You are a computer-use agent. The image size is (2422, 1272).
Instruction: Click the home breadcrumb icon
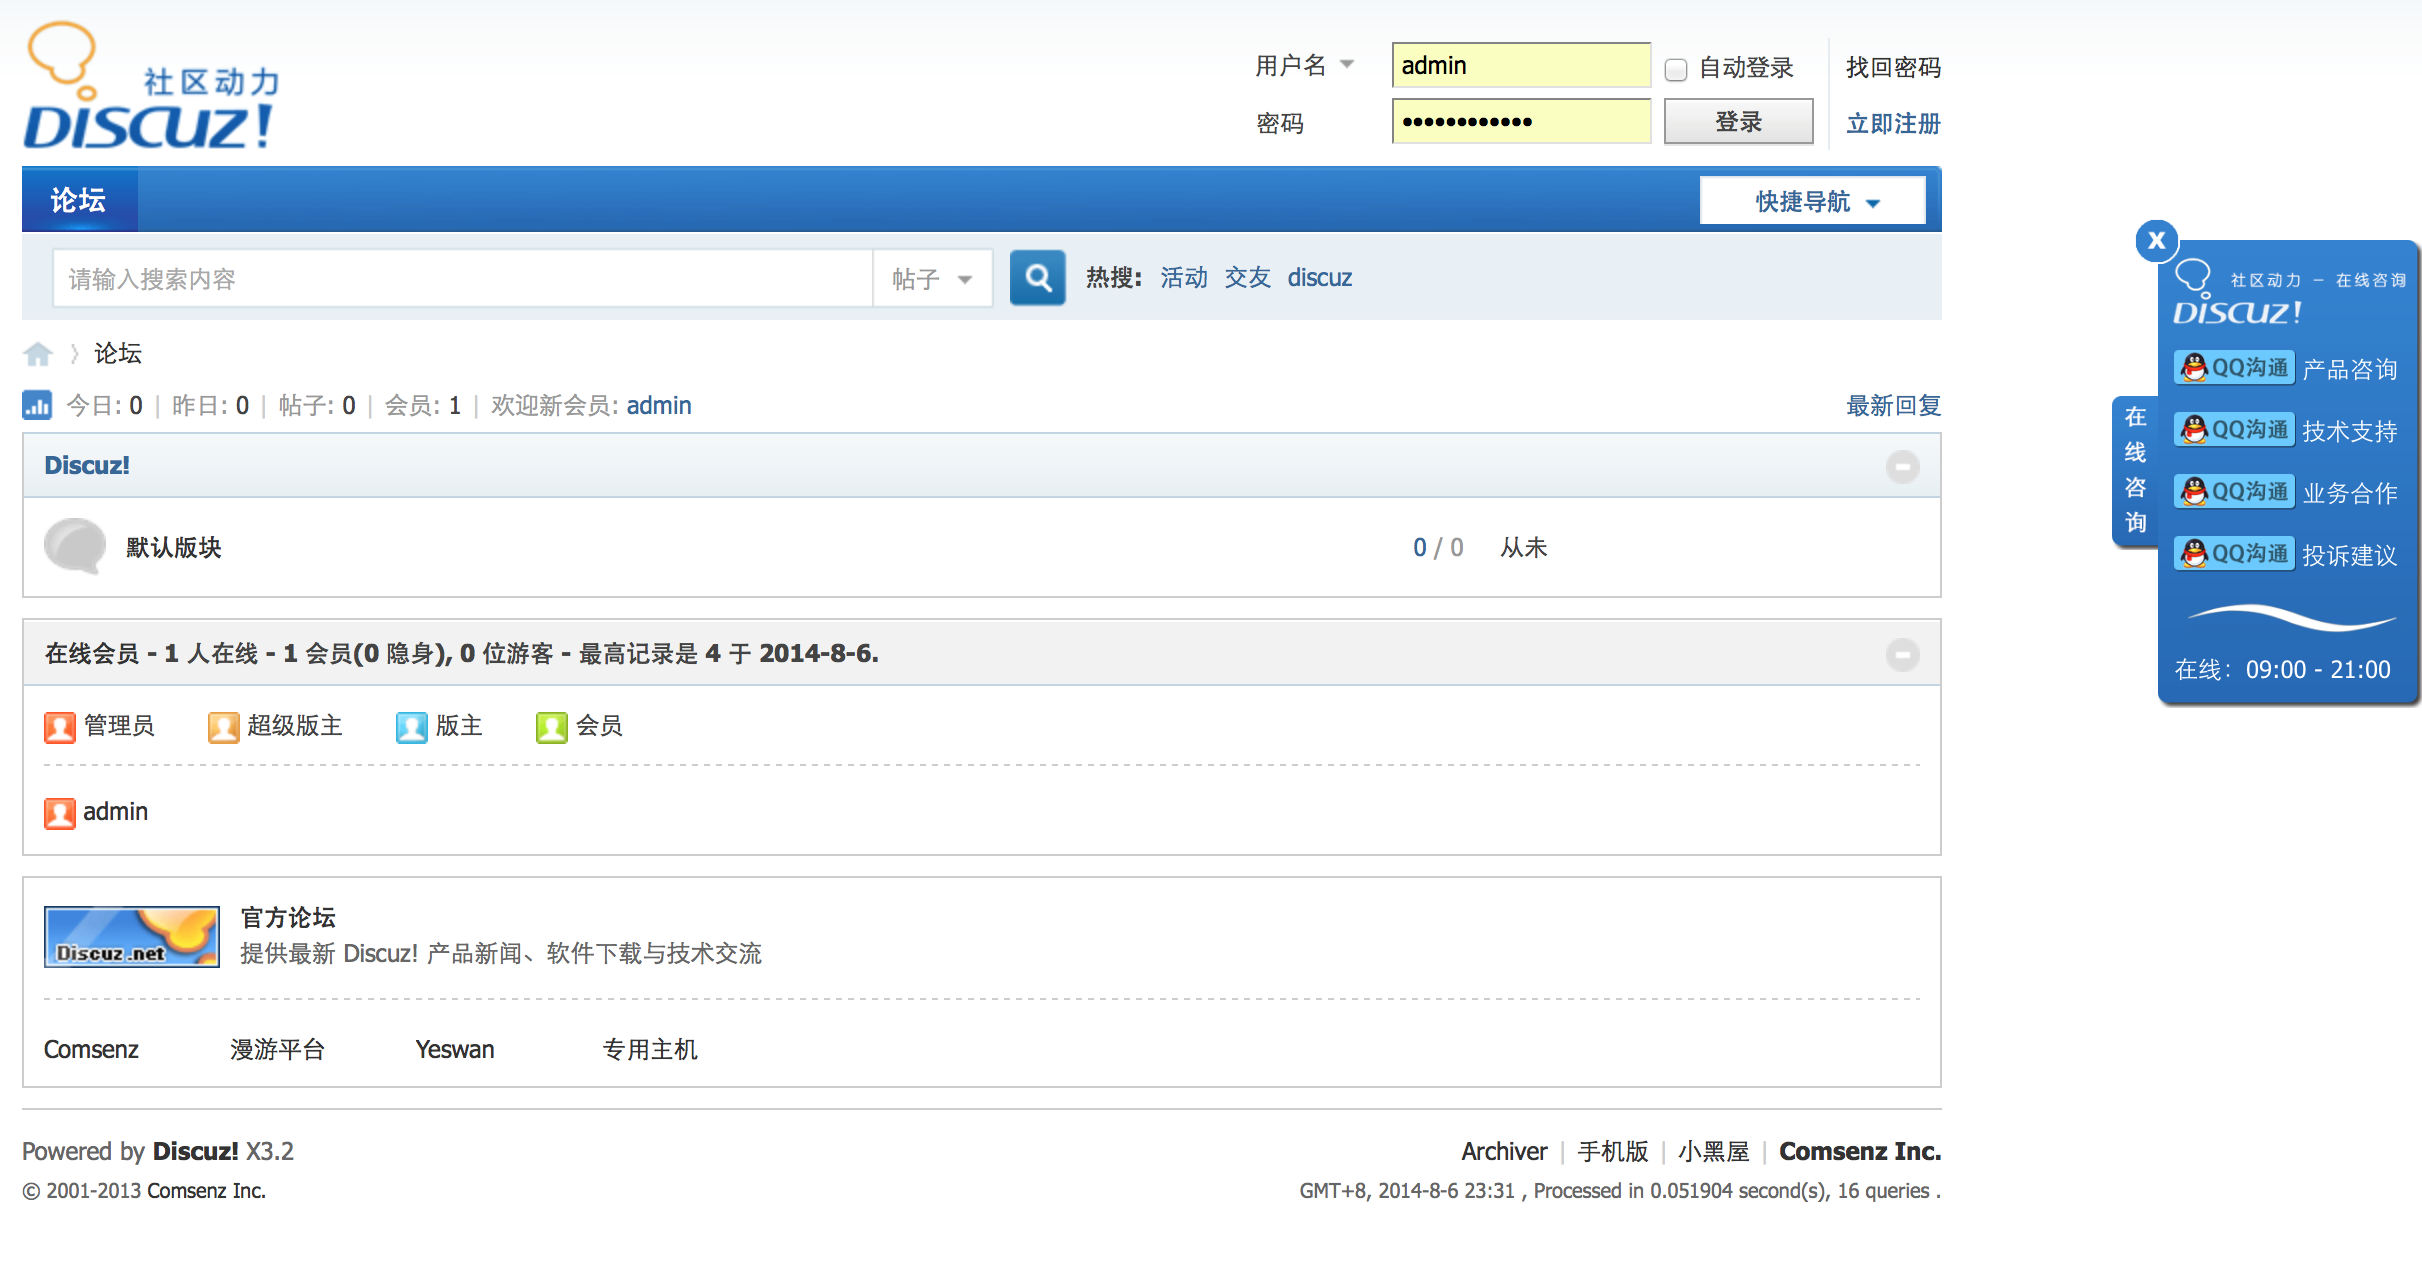point(38,353)
